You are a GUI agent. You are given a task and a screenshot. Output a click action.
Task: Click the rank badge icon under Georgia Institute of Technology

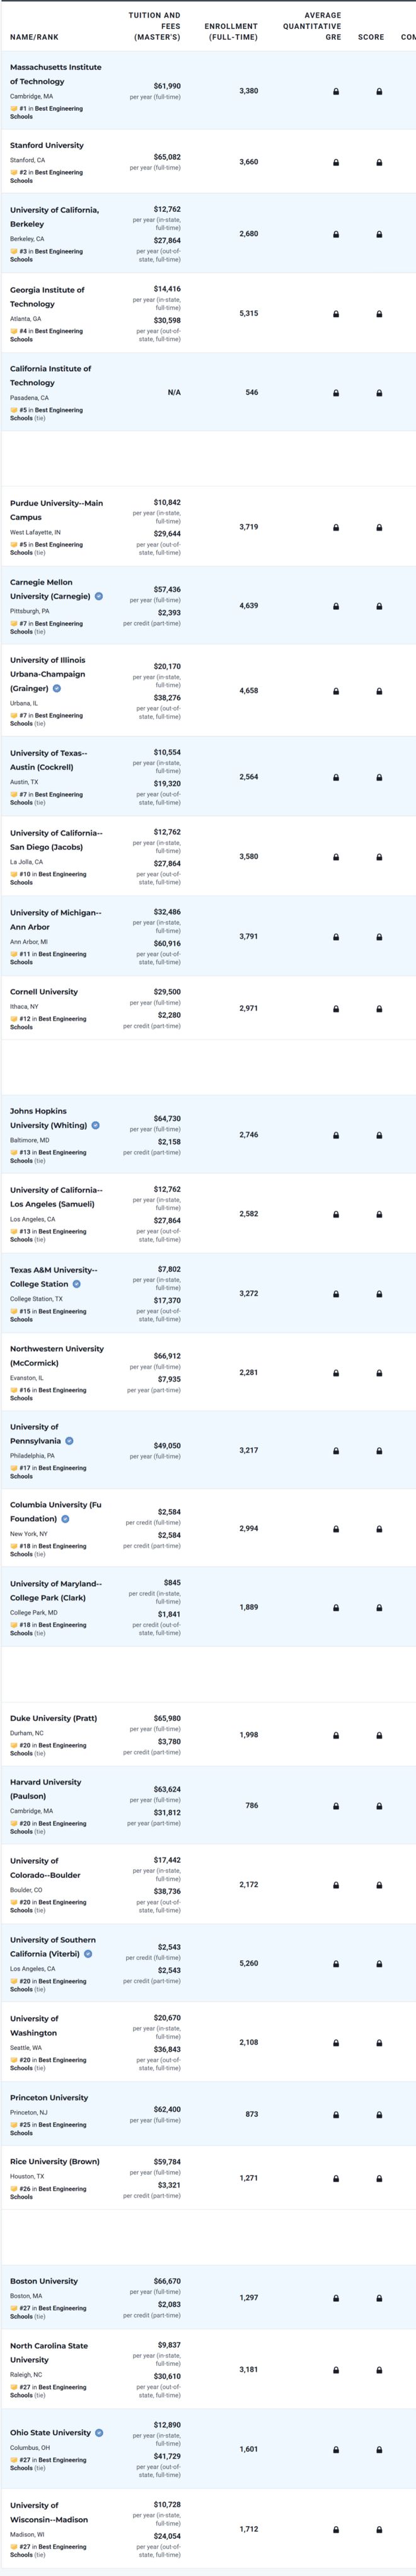[x=14, y=331]
